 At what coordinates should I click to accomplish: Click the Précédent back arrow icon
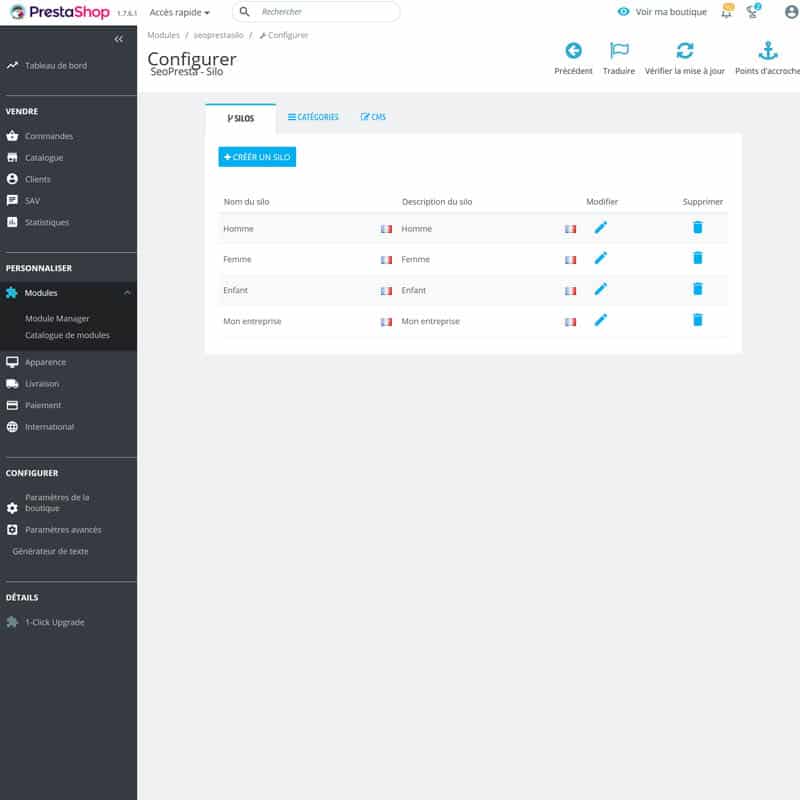click(573, 51)
